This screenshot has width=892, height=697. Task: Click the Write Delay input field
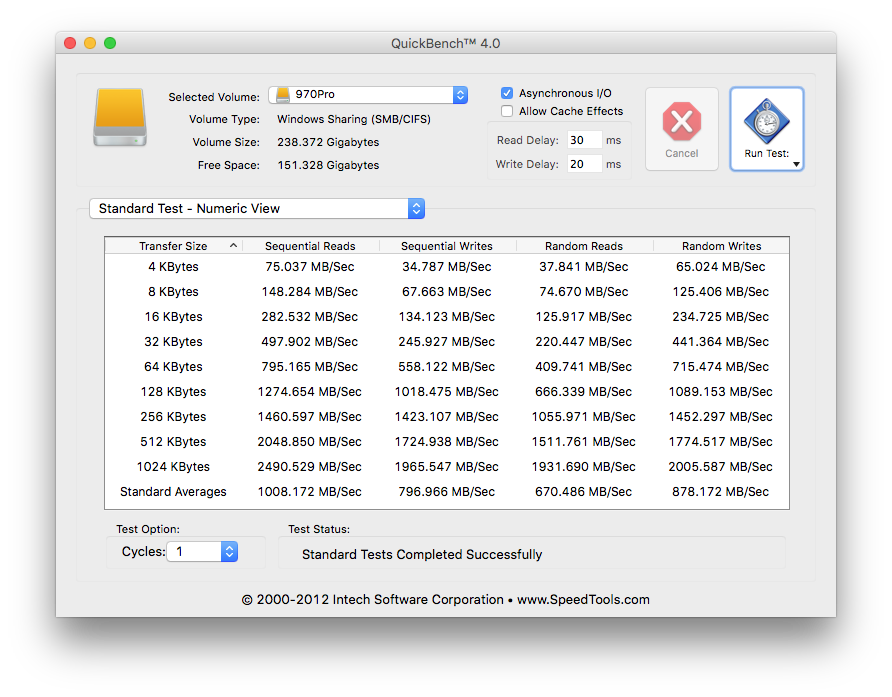(x=584, y=164)
